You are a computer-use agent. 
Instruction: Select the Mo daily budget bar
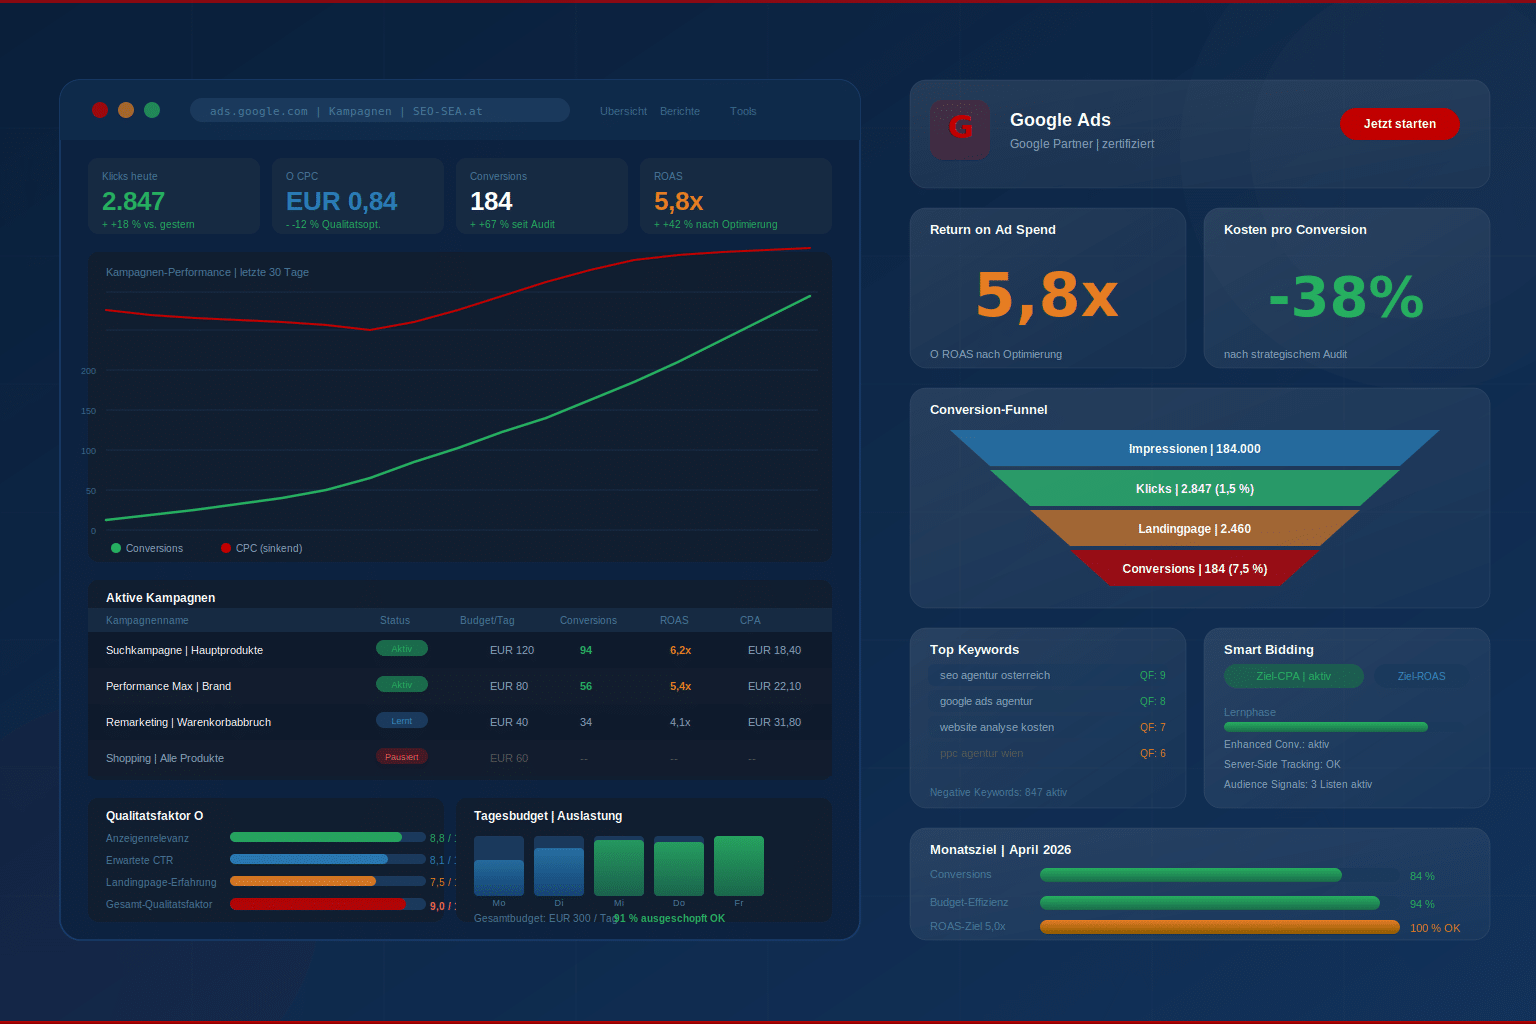[499, 866]
